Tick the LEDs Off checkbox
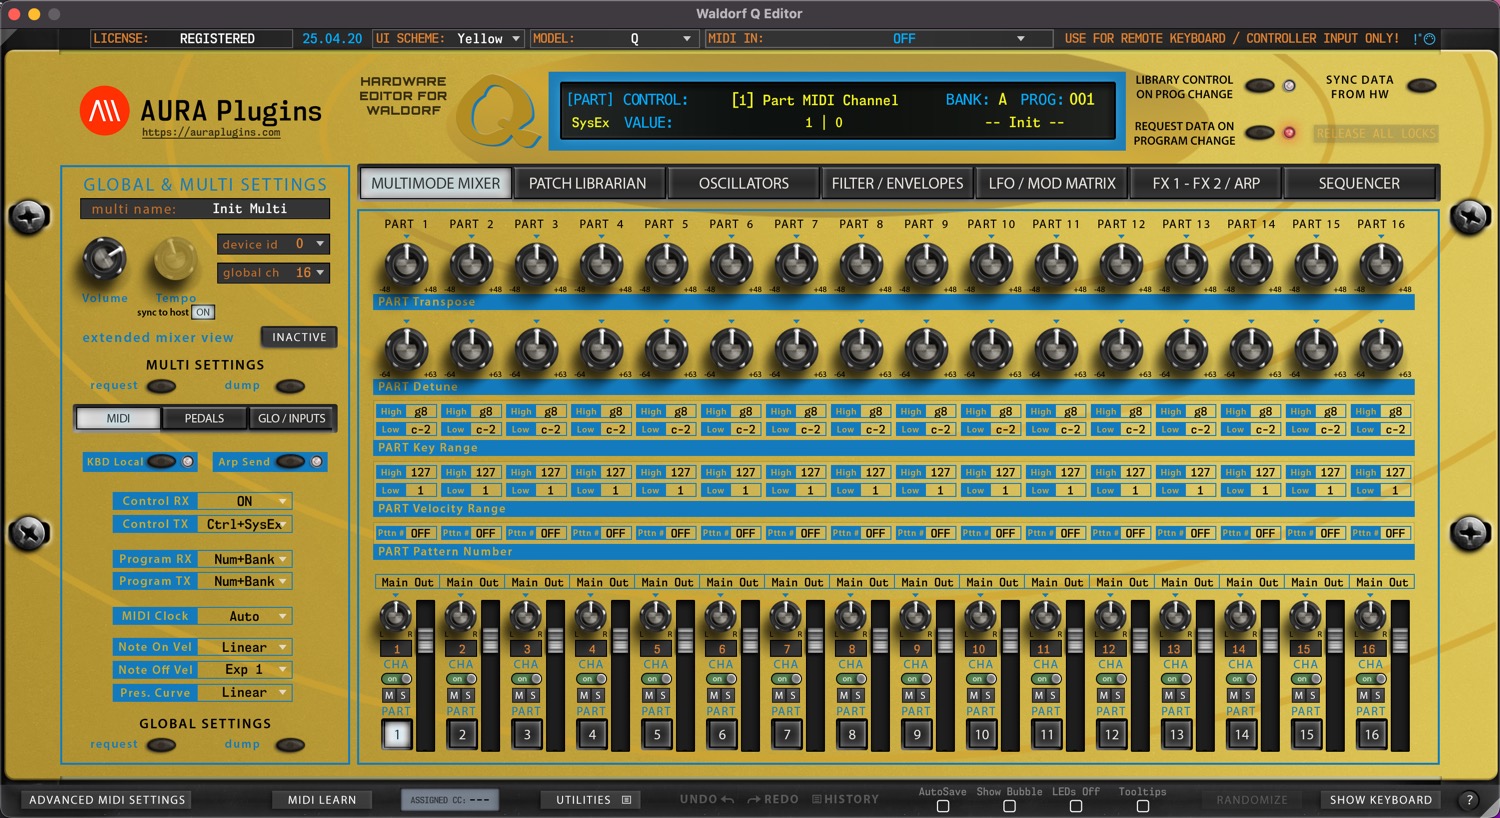 [1076, 806]
